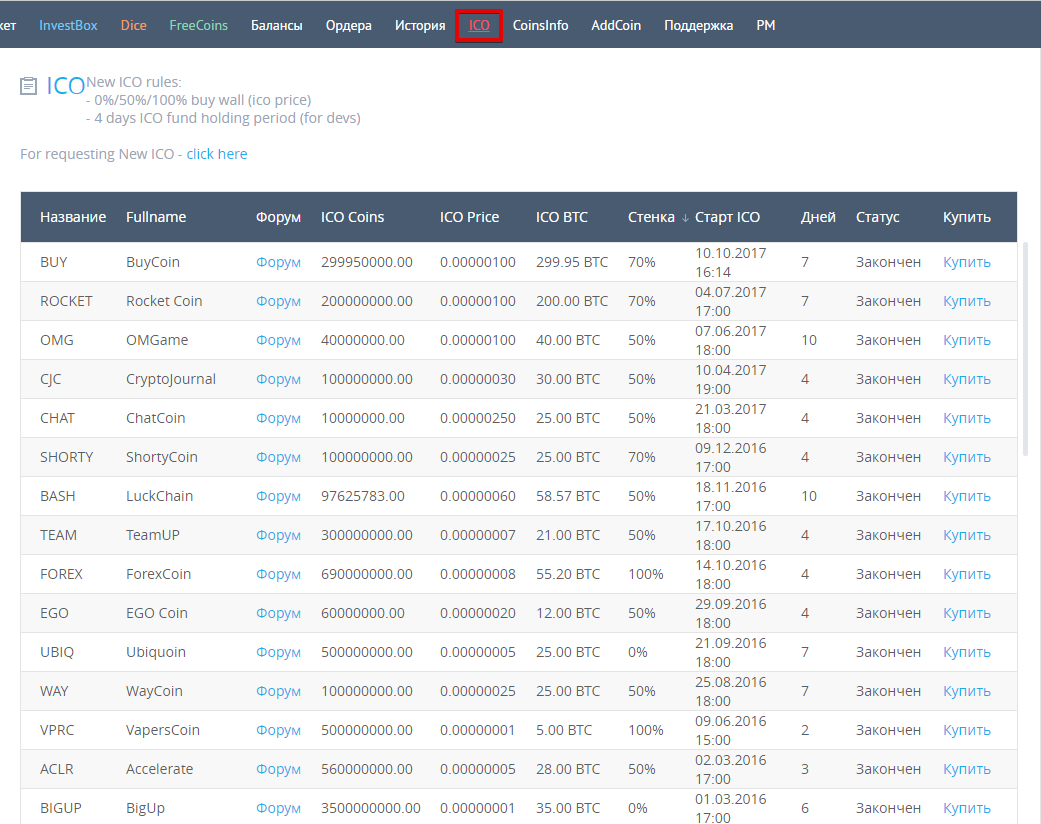Click Купить in the BIGUP row
This screenshot has width=1041, height=824.
tap(967, 808)
